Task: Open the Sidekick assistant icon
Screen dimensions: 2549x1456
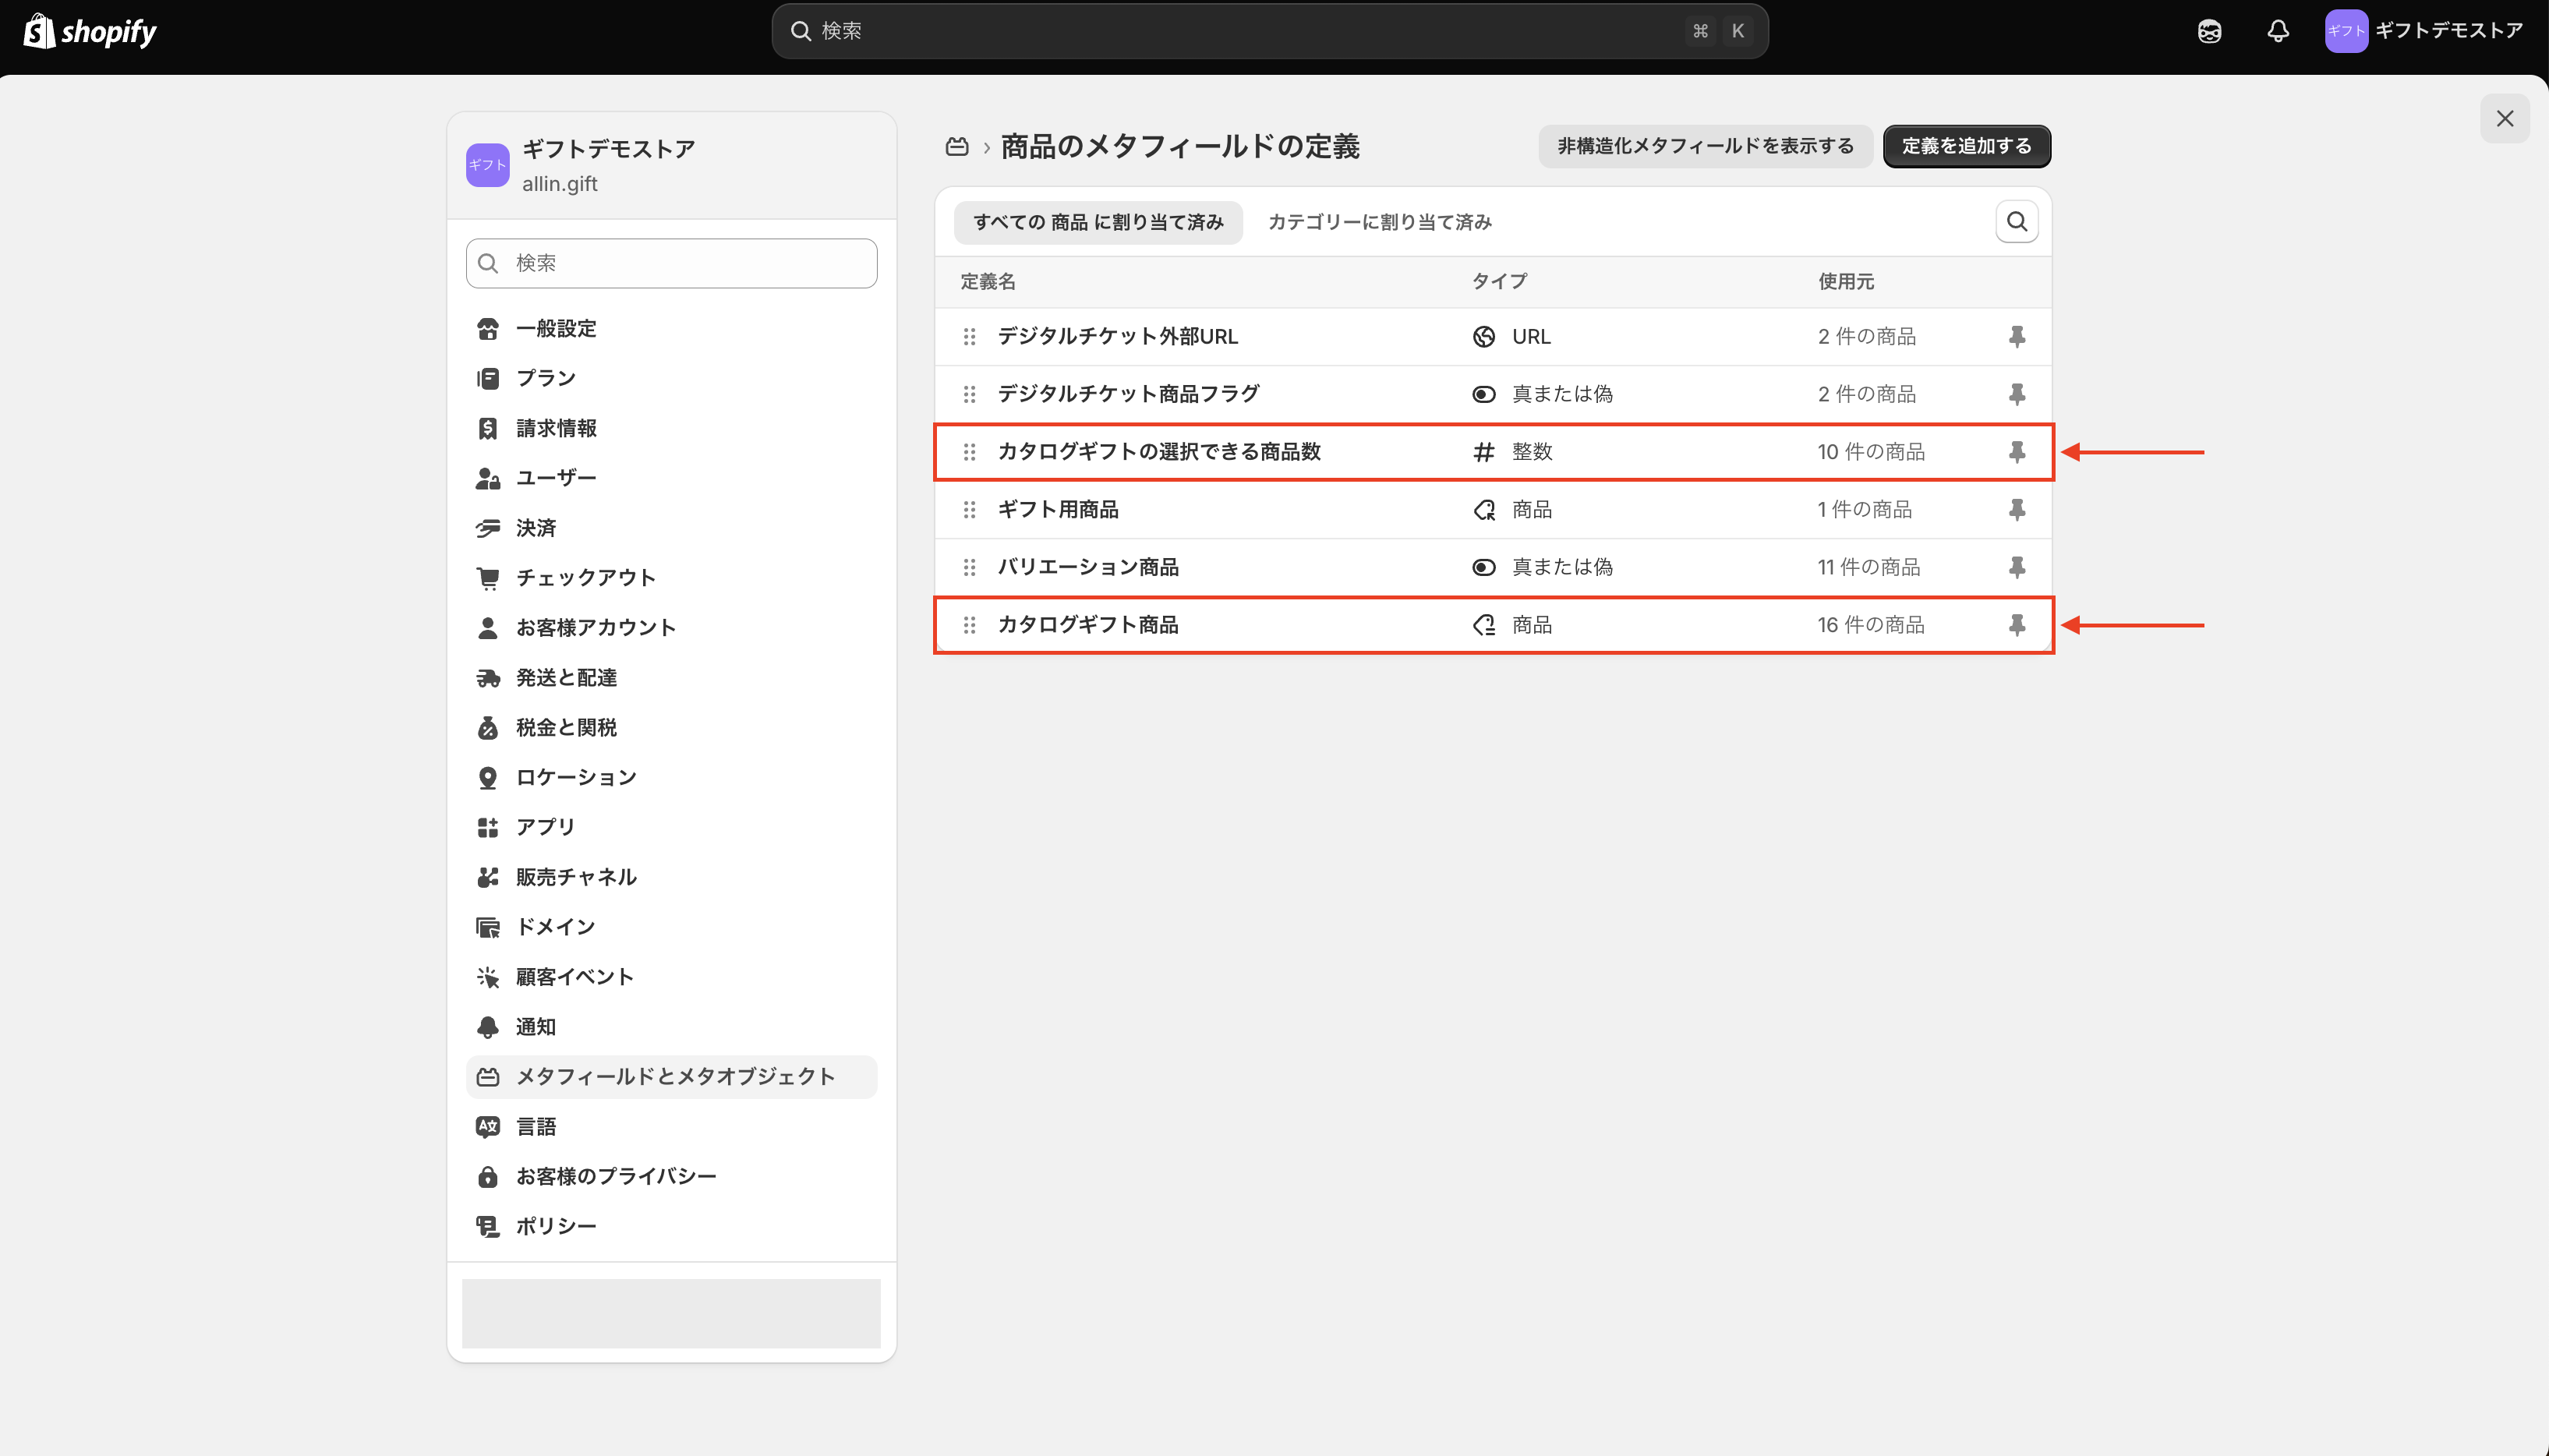Action: (x=2209, y=31)
